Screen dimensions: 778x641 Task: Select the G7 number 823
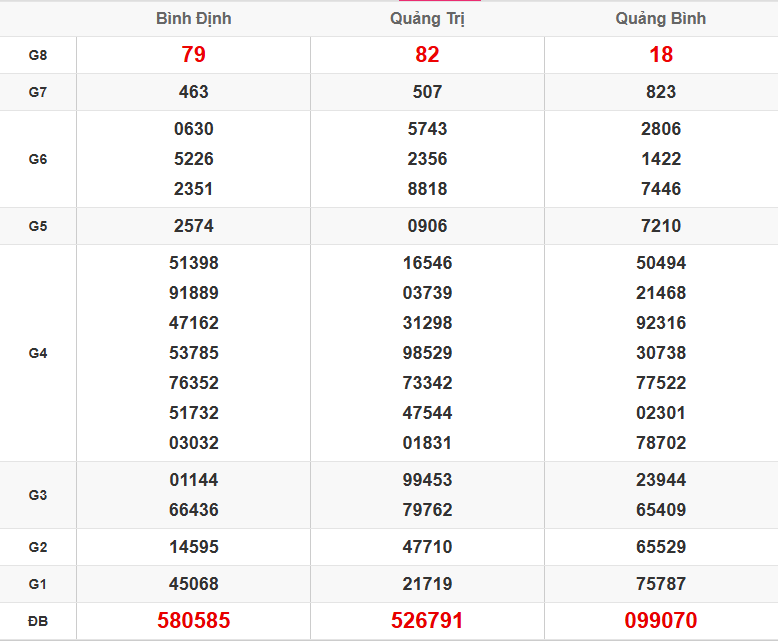(660, 92)
